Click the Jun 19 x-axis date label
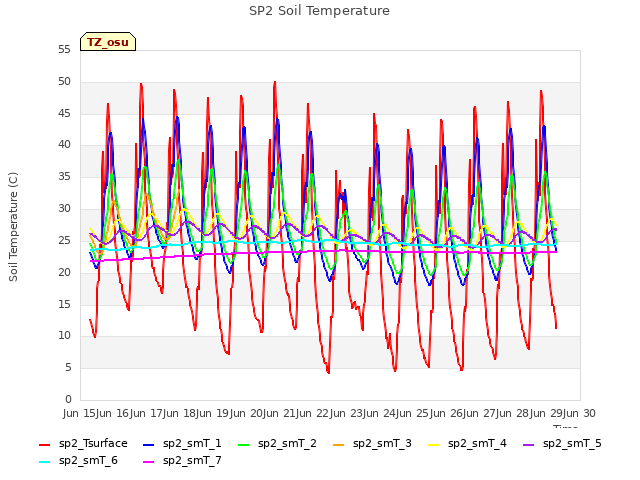Screen dimensions: 640x480 pyautogui.click(x=213, y=413)
